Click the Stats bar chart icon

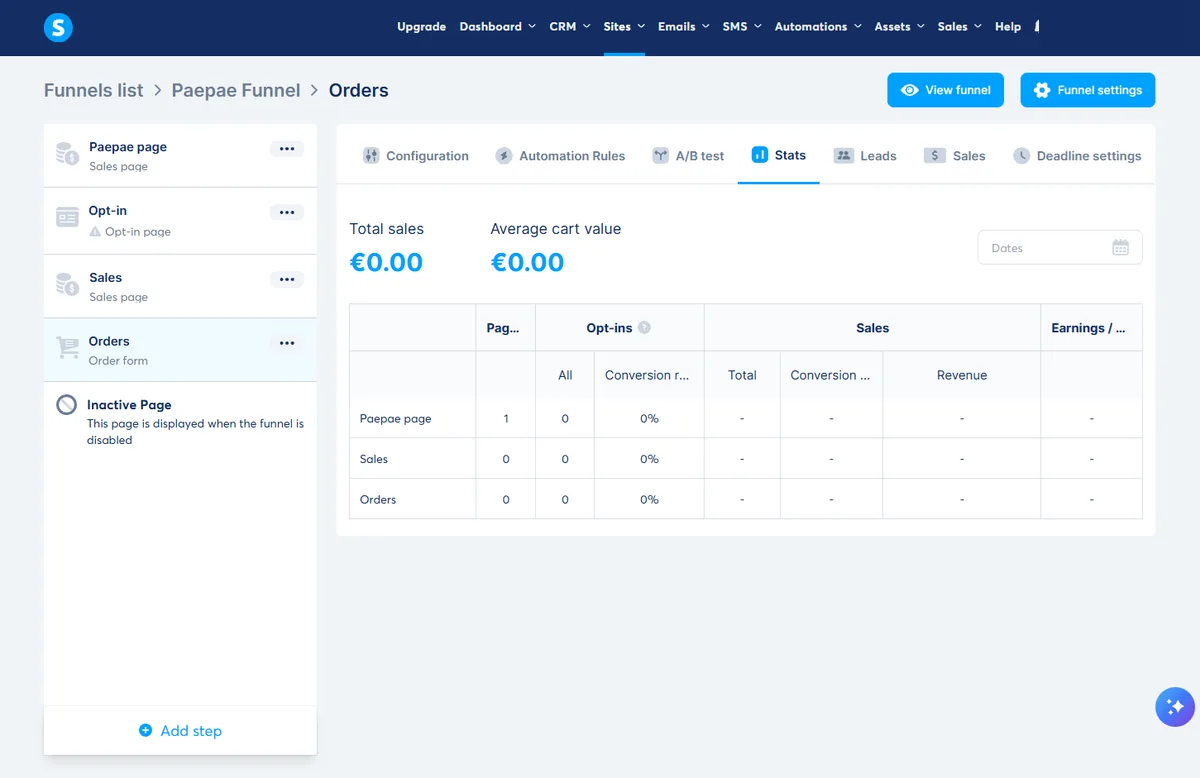pyautogui.click(x=760, y=155)
